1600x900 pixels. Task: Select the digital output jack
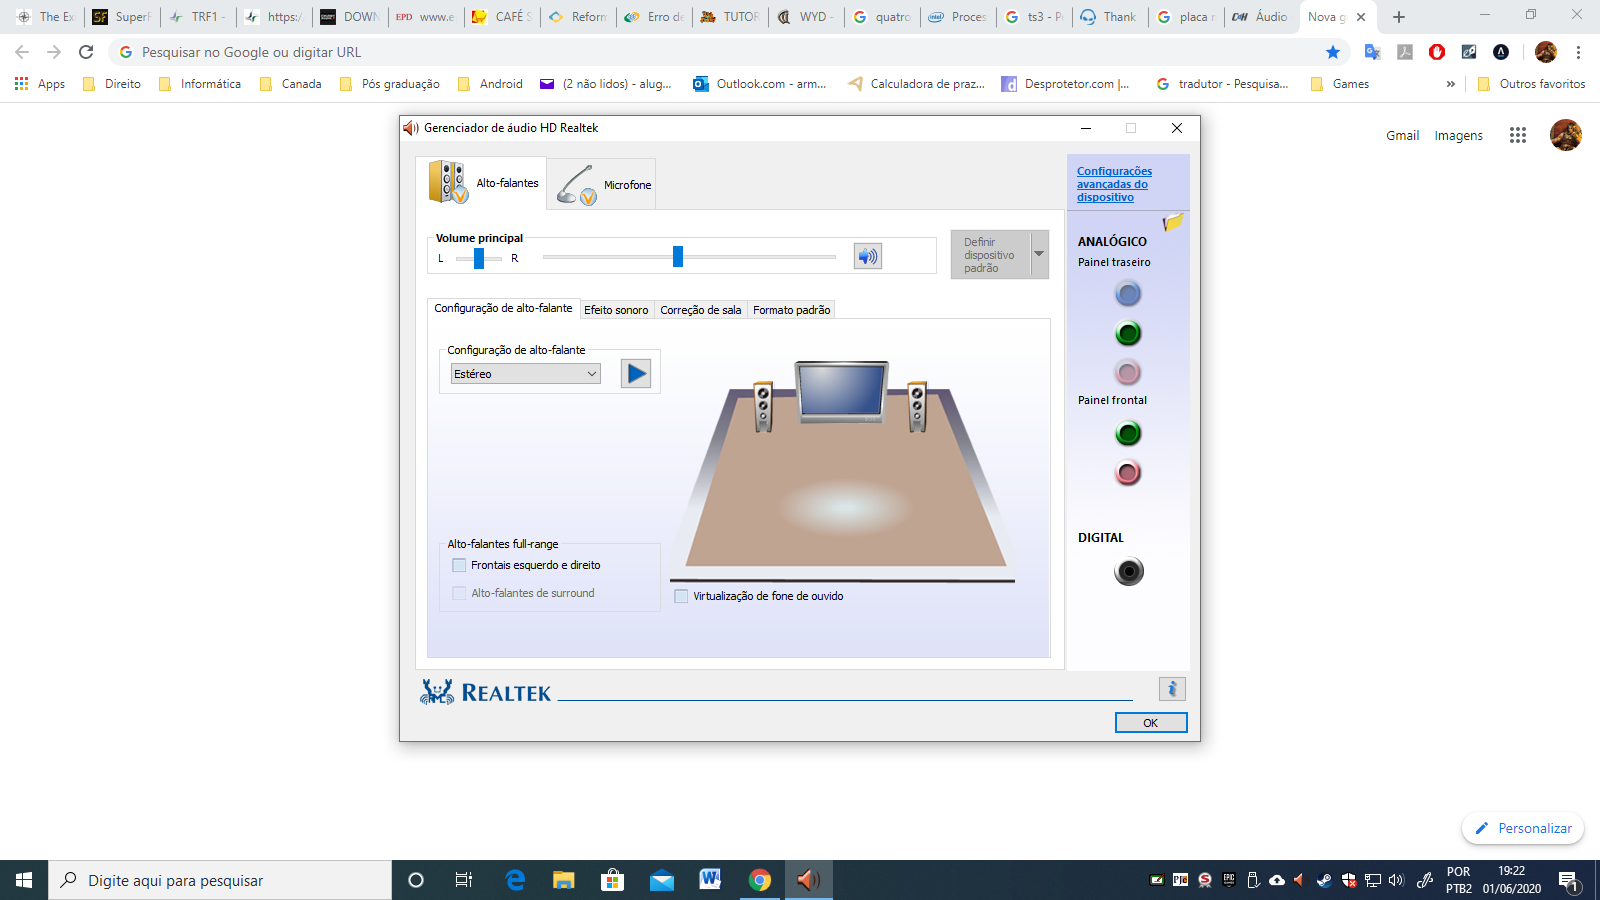pyautogui.click(x=1129, y=571)
